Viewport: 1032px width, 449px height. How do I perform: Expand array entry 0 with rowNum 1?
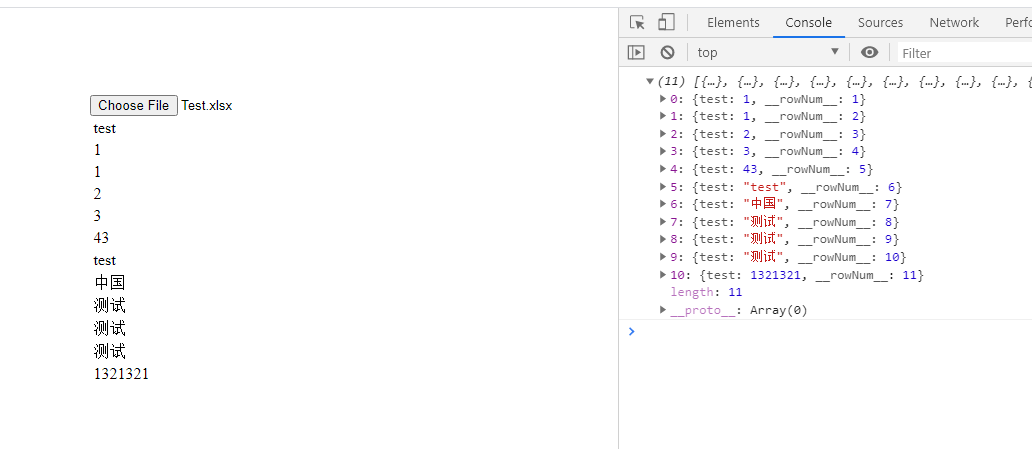[x=663, y=99]
